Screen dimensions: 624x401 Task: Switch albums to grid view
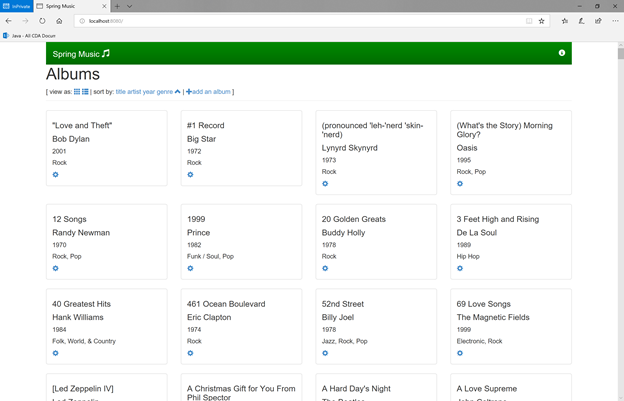(x=77, y=92)
